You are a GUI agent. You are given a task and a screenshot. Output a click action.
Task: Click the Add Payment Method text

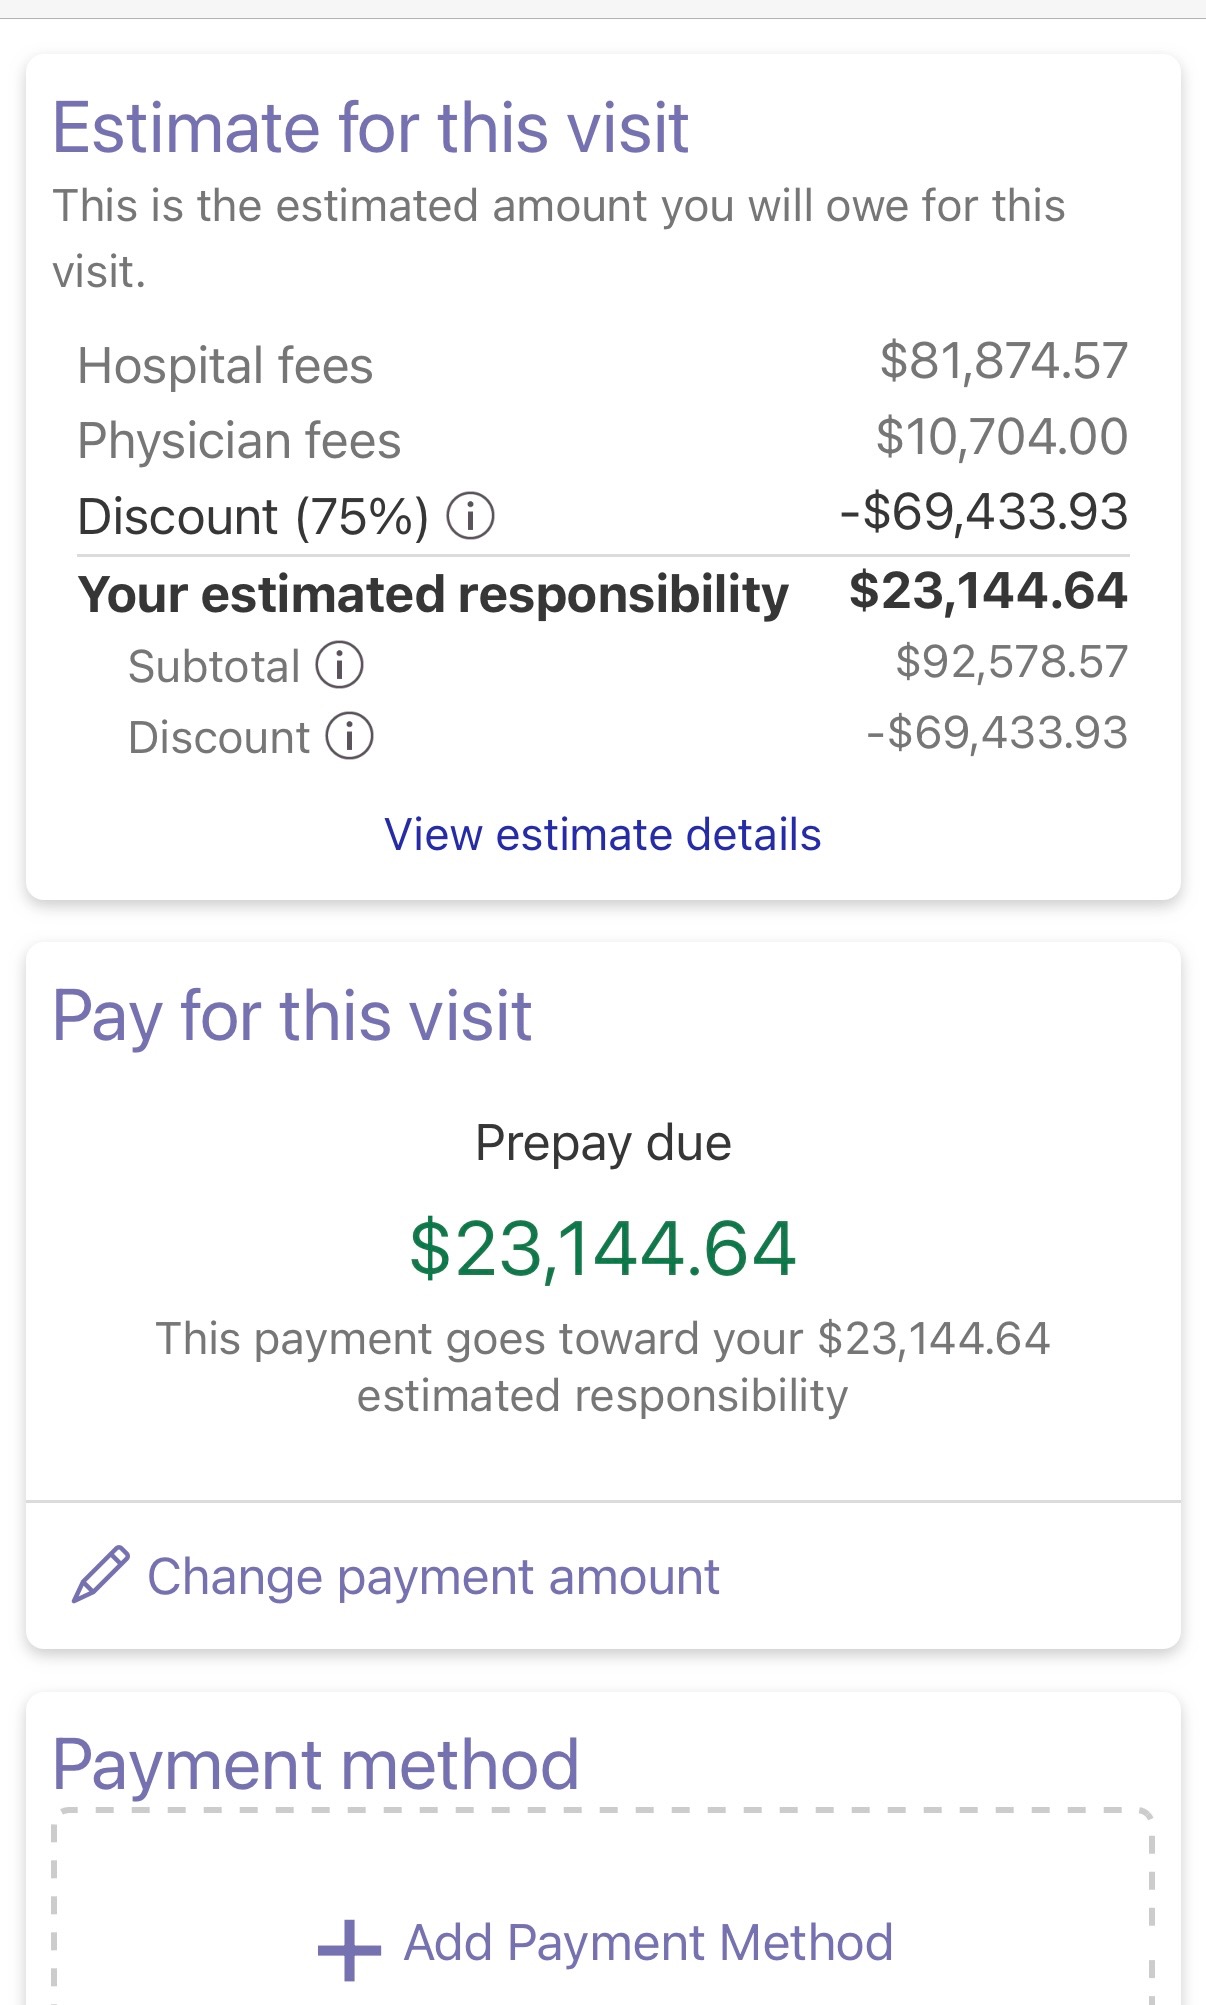pos(648,1943)
